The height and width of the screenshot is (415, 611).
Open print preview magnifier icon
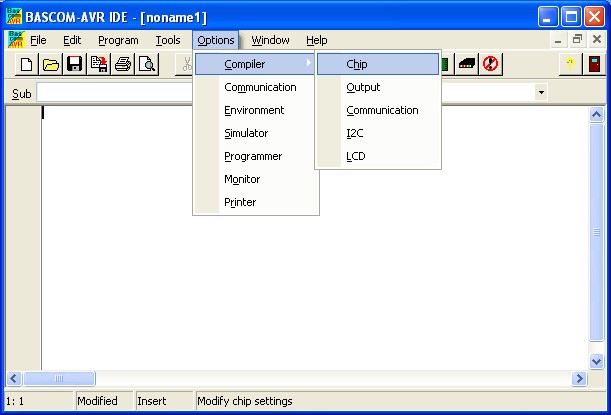(147, 64)
